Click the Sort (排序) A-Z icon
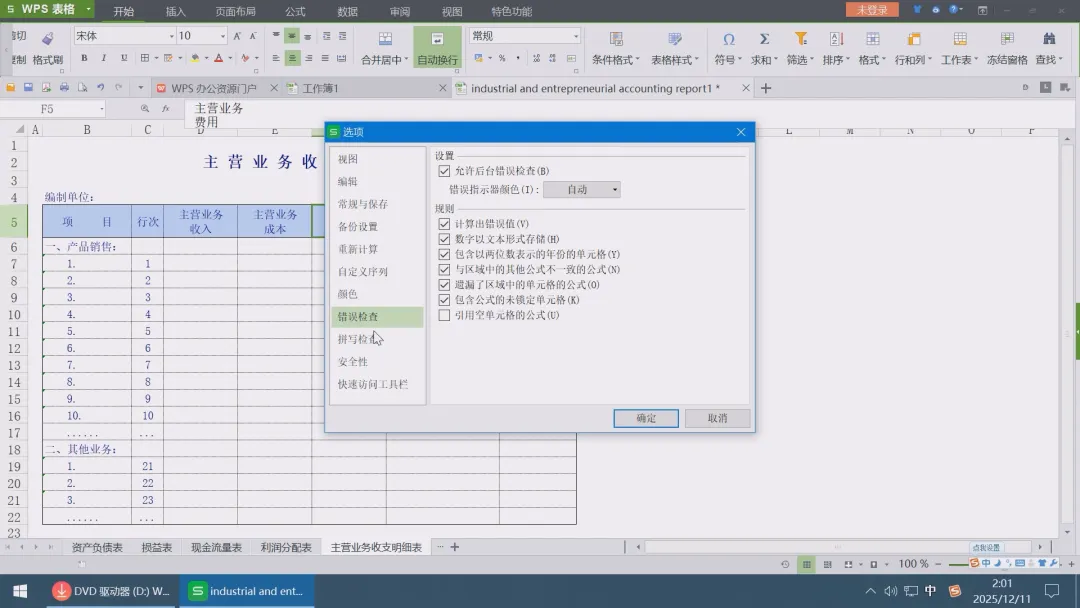The width and height of the screenshot is (1080, 608). tap(836, 40)
